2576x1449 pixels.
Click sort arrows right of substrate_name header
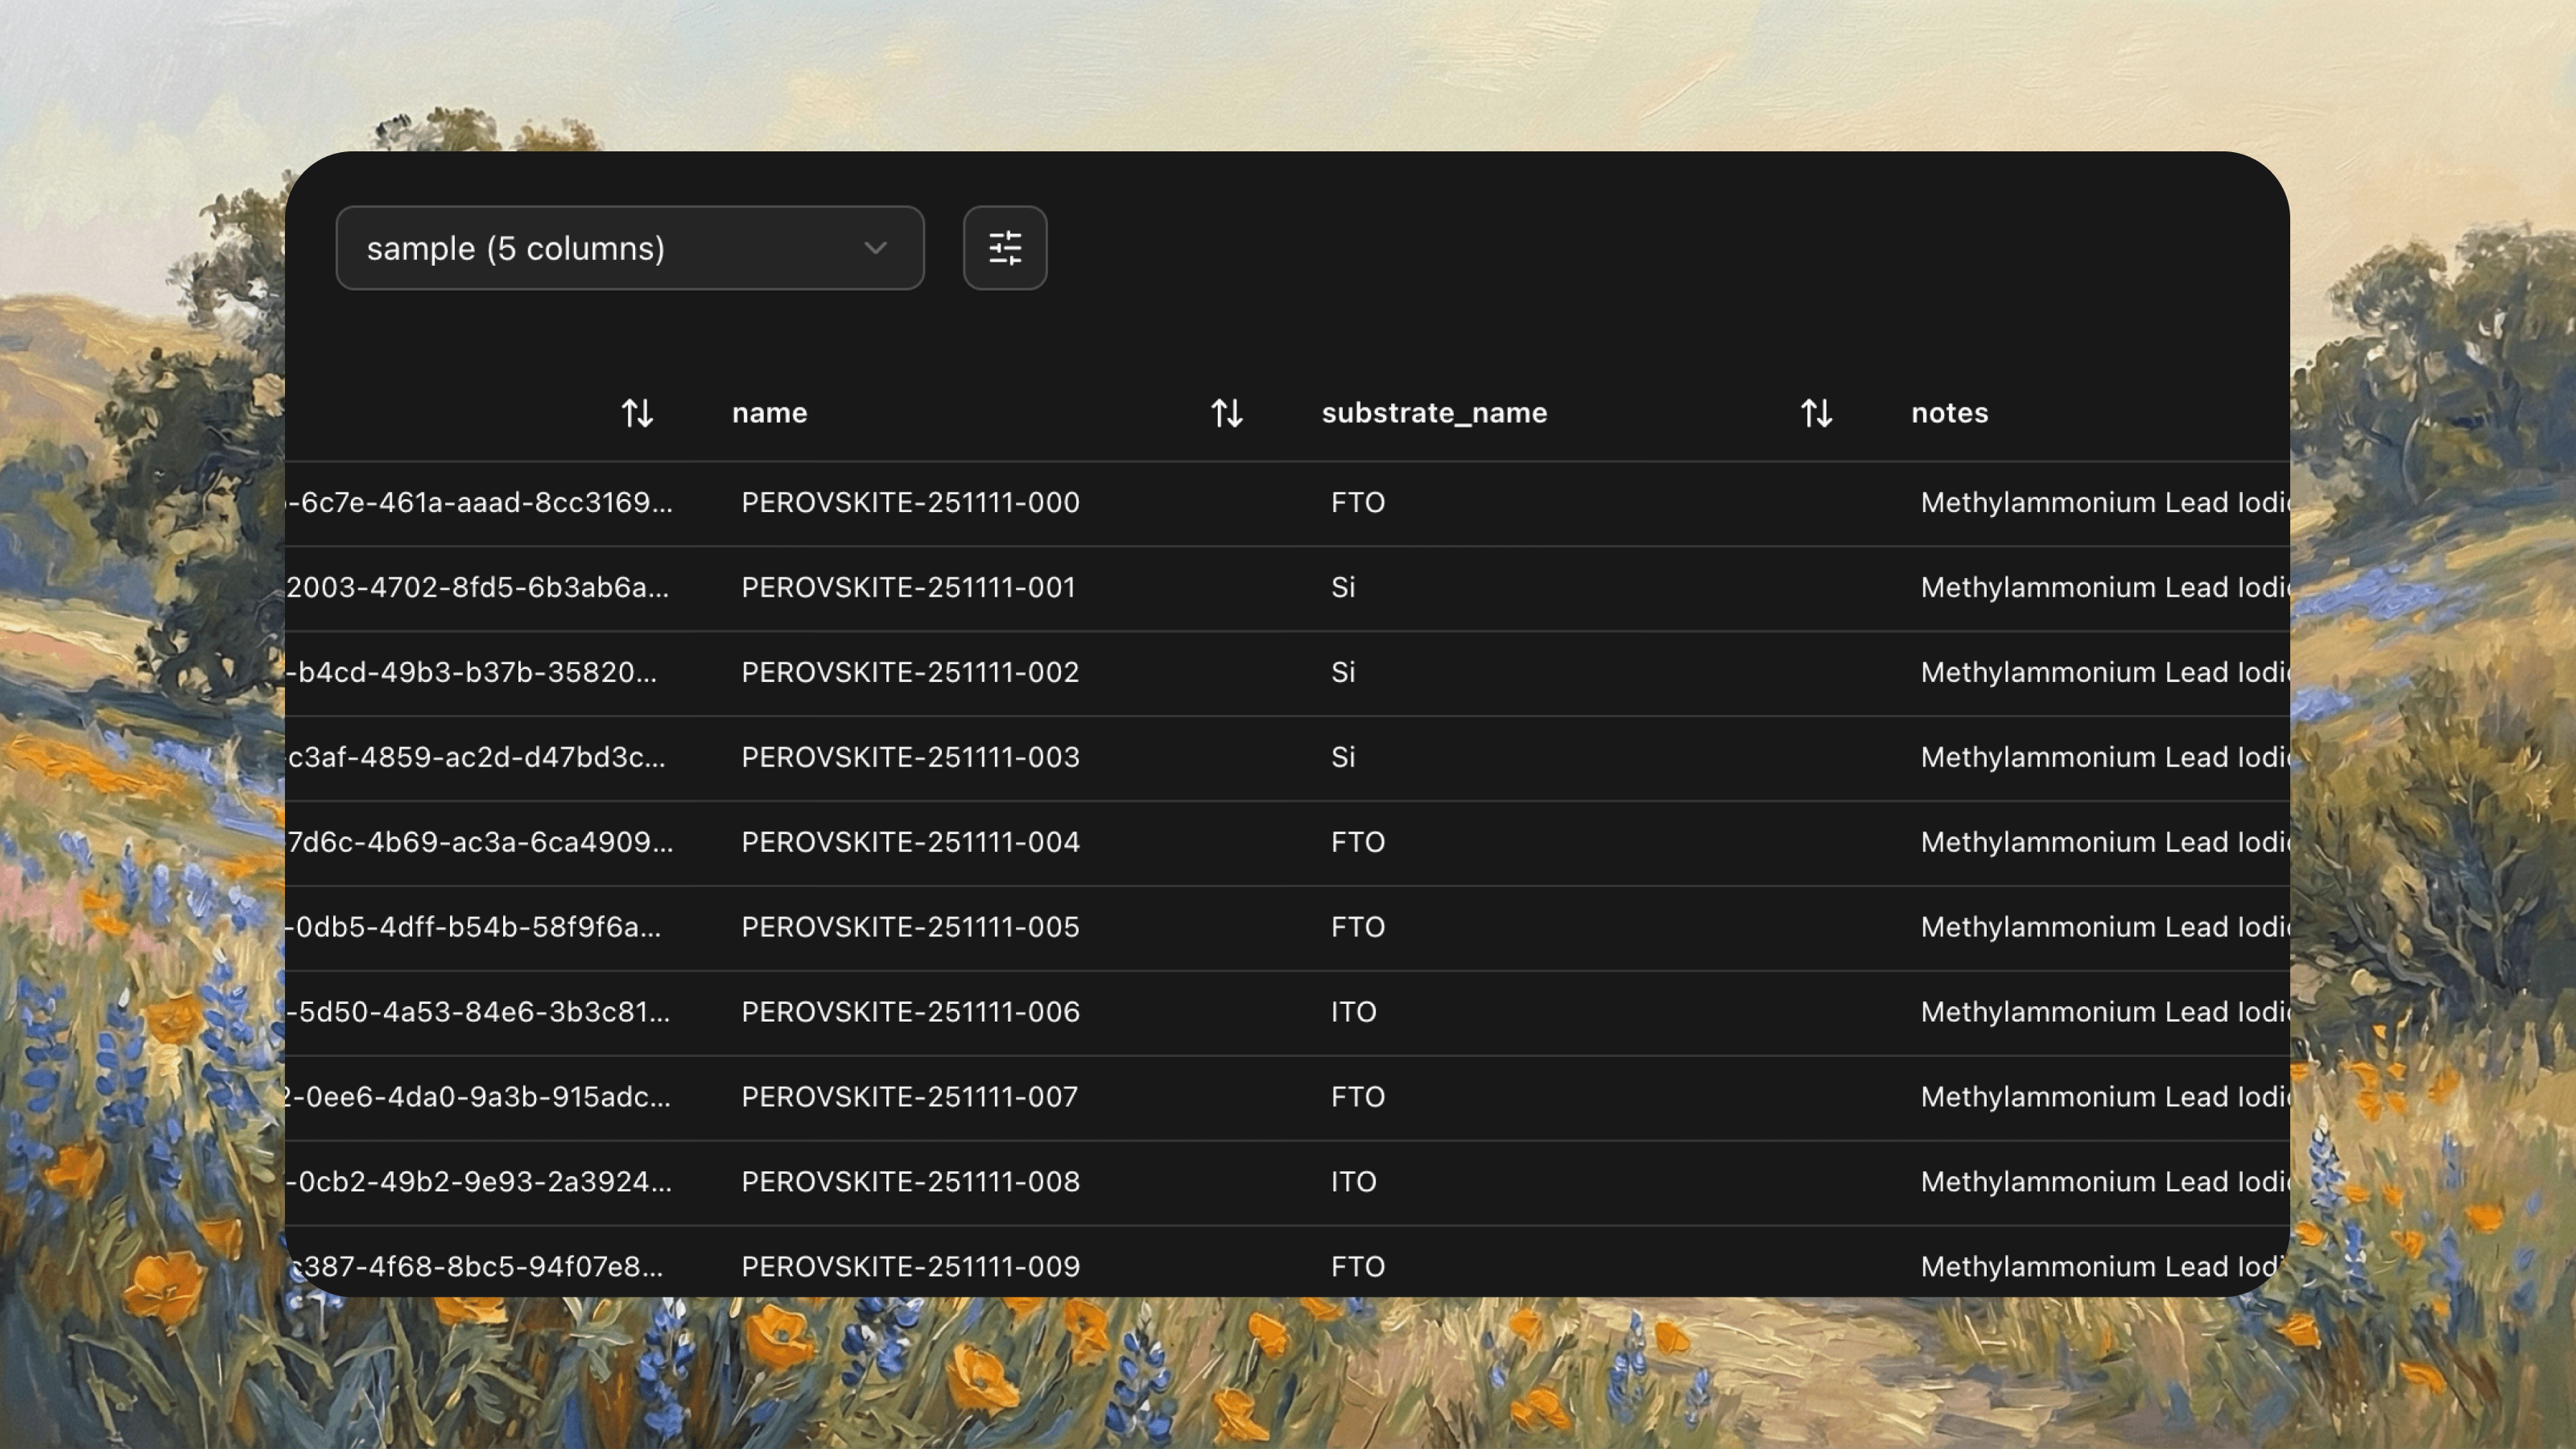tap(1816, 413)
